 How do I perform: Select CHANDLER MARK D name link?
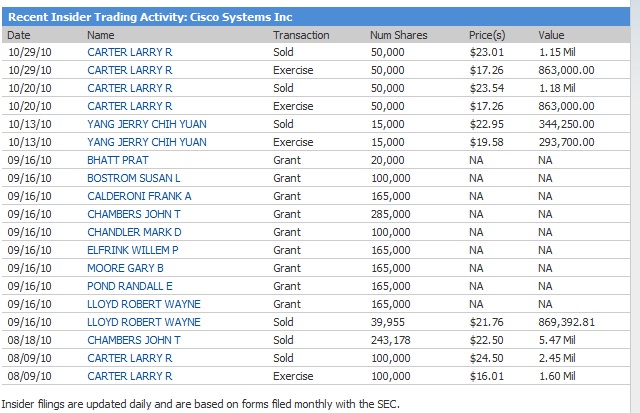pyautogui.click(x=134, y=232)
